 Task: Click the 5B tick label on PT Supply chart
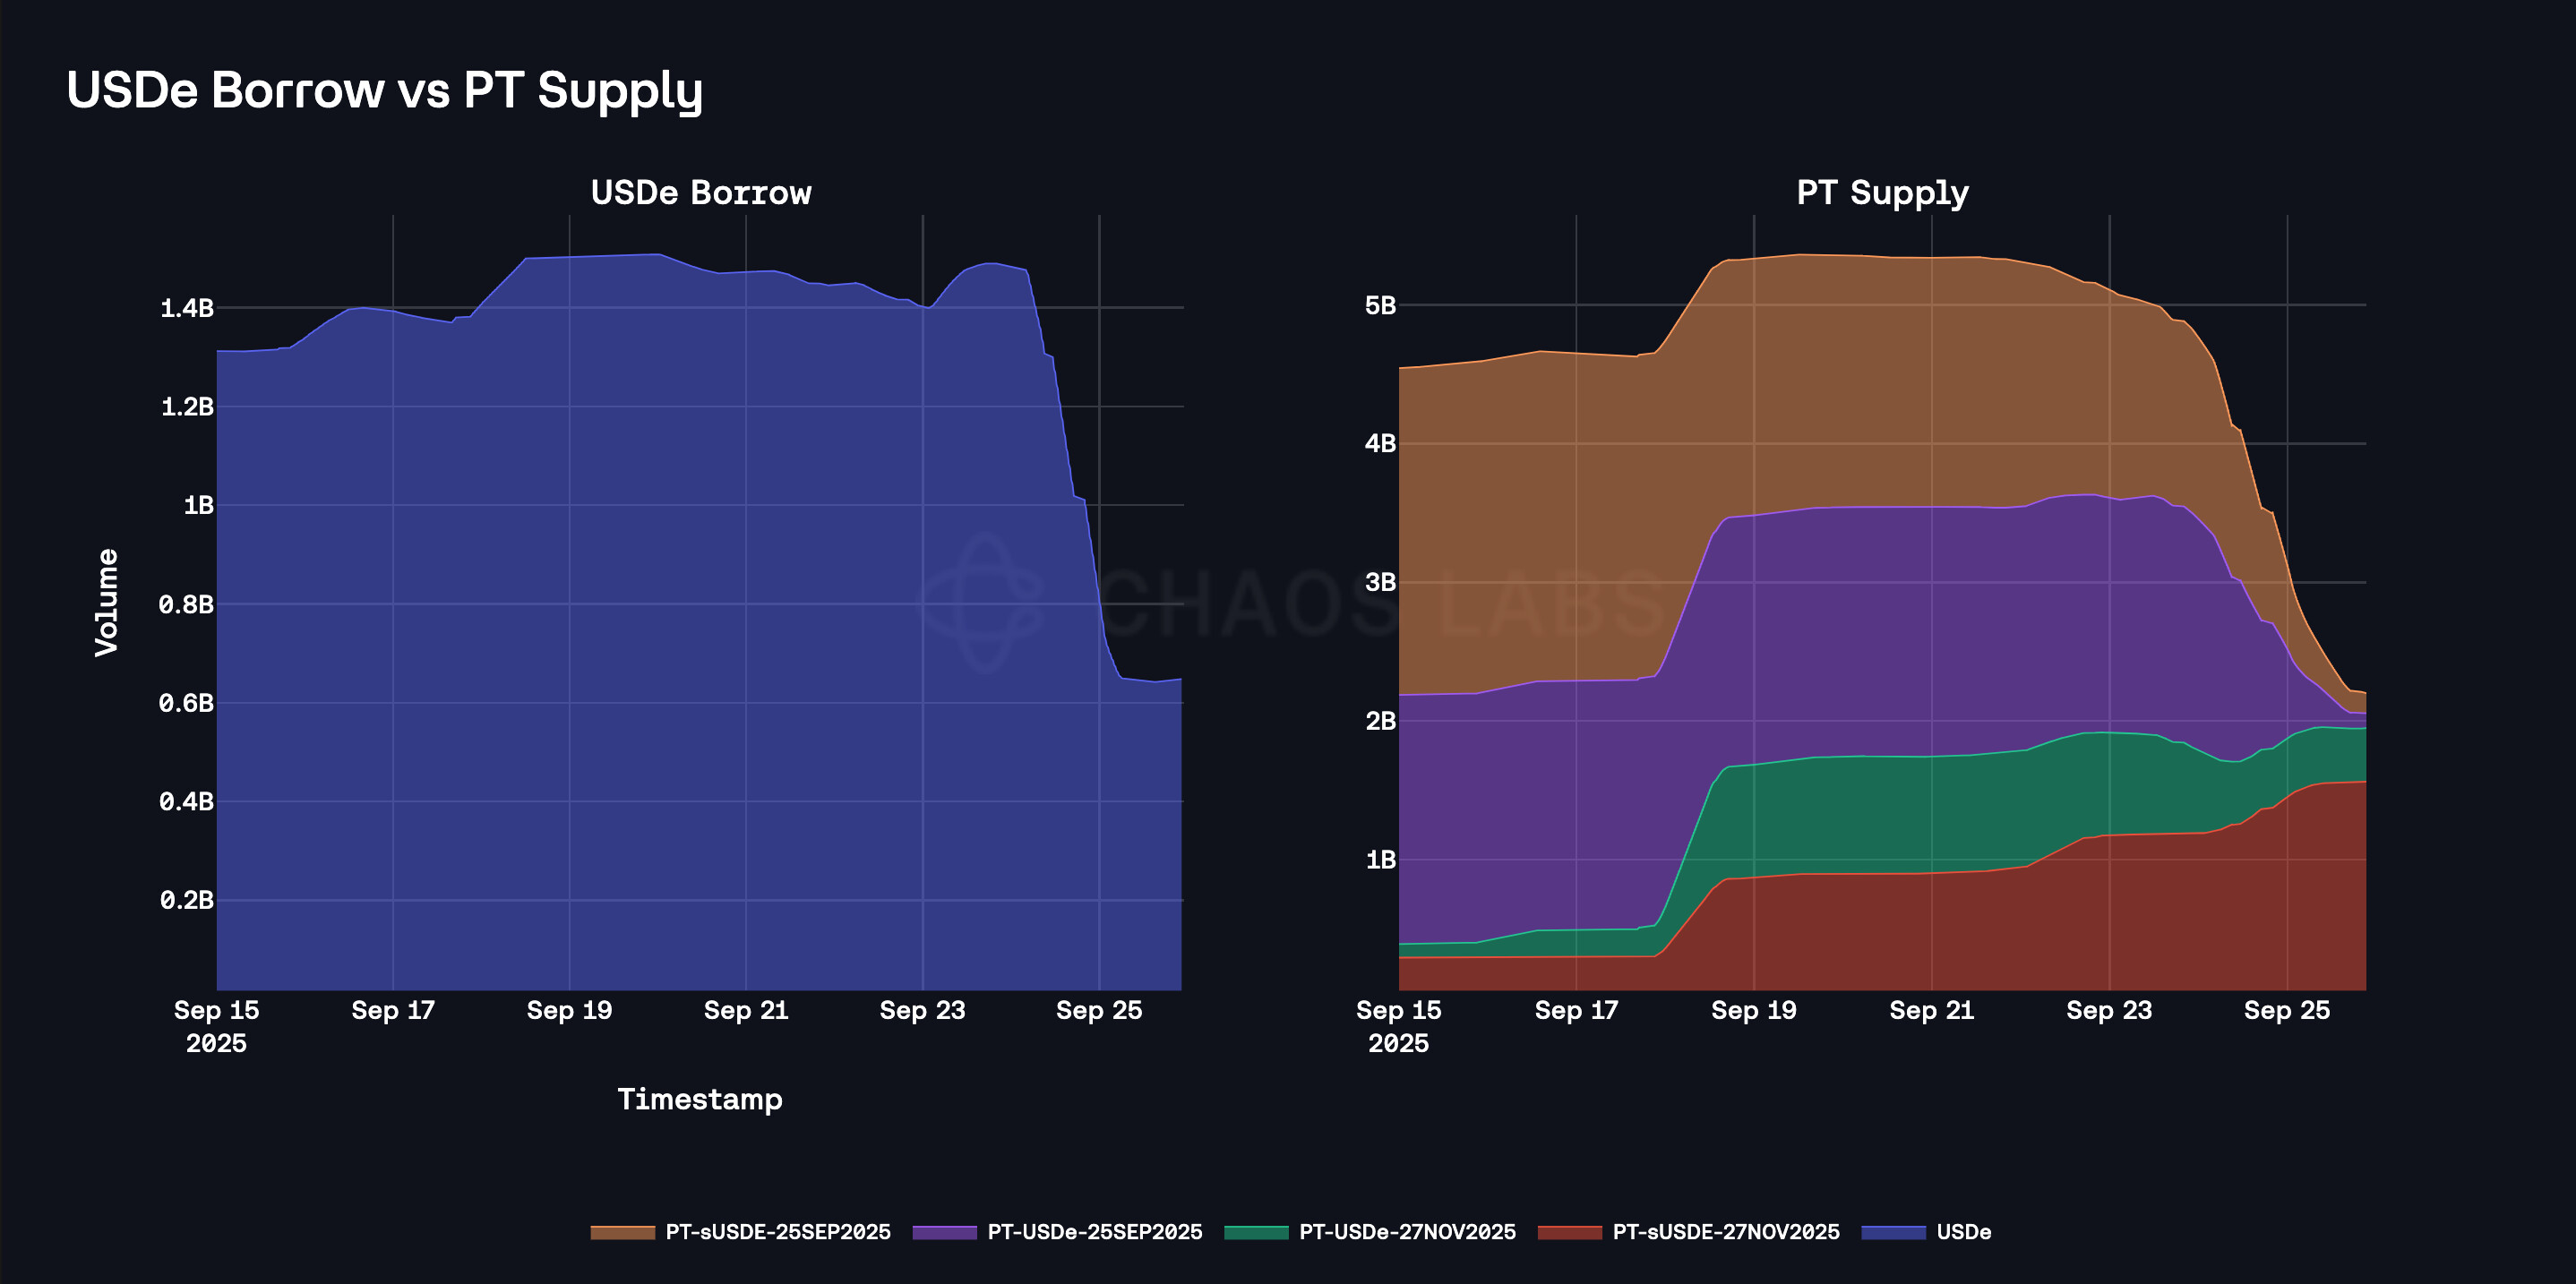(1380, 305)
